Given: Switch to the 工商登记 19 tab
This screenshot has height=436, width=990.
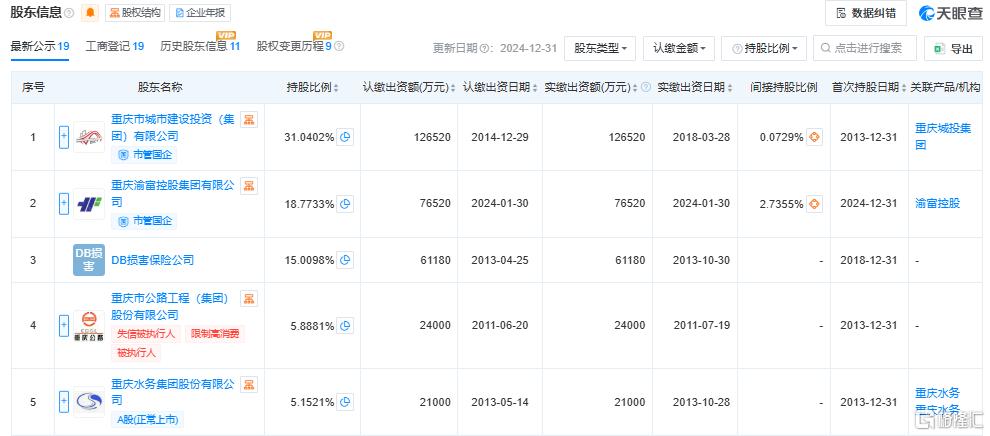Looking at the screenshot, I should pyautogui.click(x=115, y=46).
